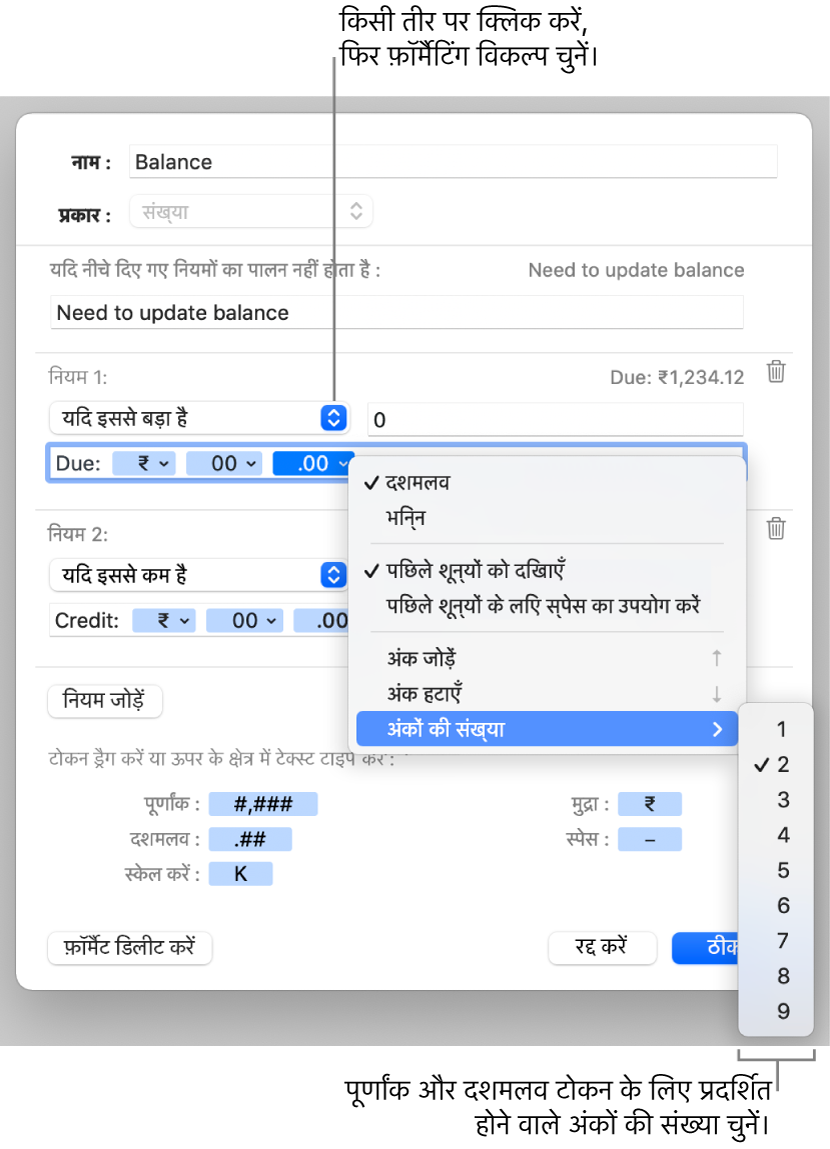Open the 'यदि इससे बड़ा है' condition popup
830x1149 pixels.
(x=199, y=418)
